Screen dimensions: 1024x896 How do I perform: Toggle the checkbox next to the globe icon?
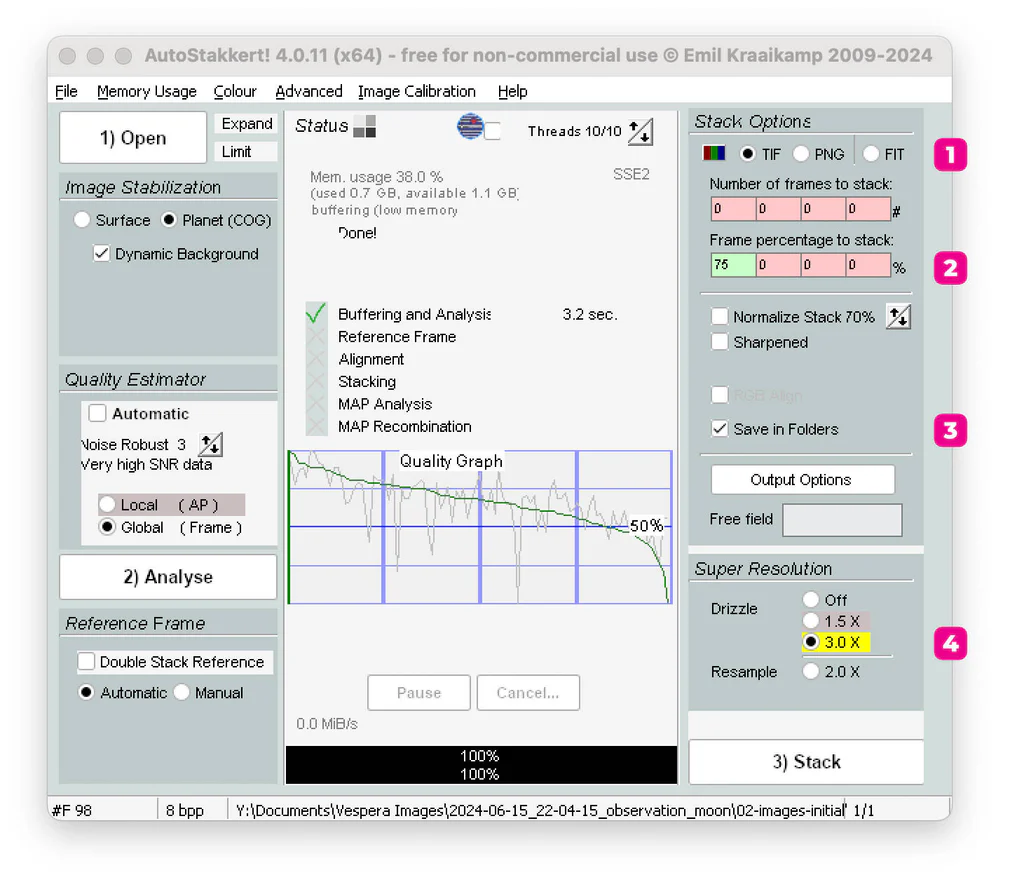[493, 131]
